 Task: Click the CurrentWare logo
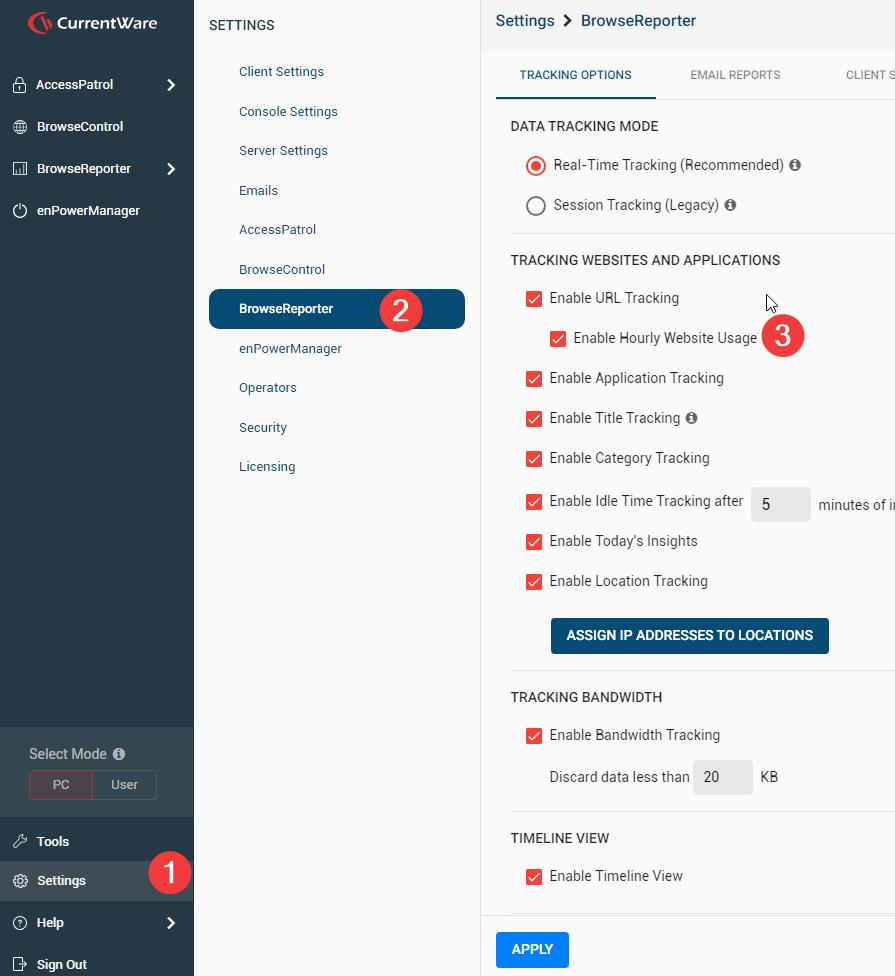(x=92, y=23)
